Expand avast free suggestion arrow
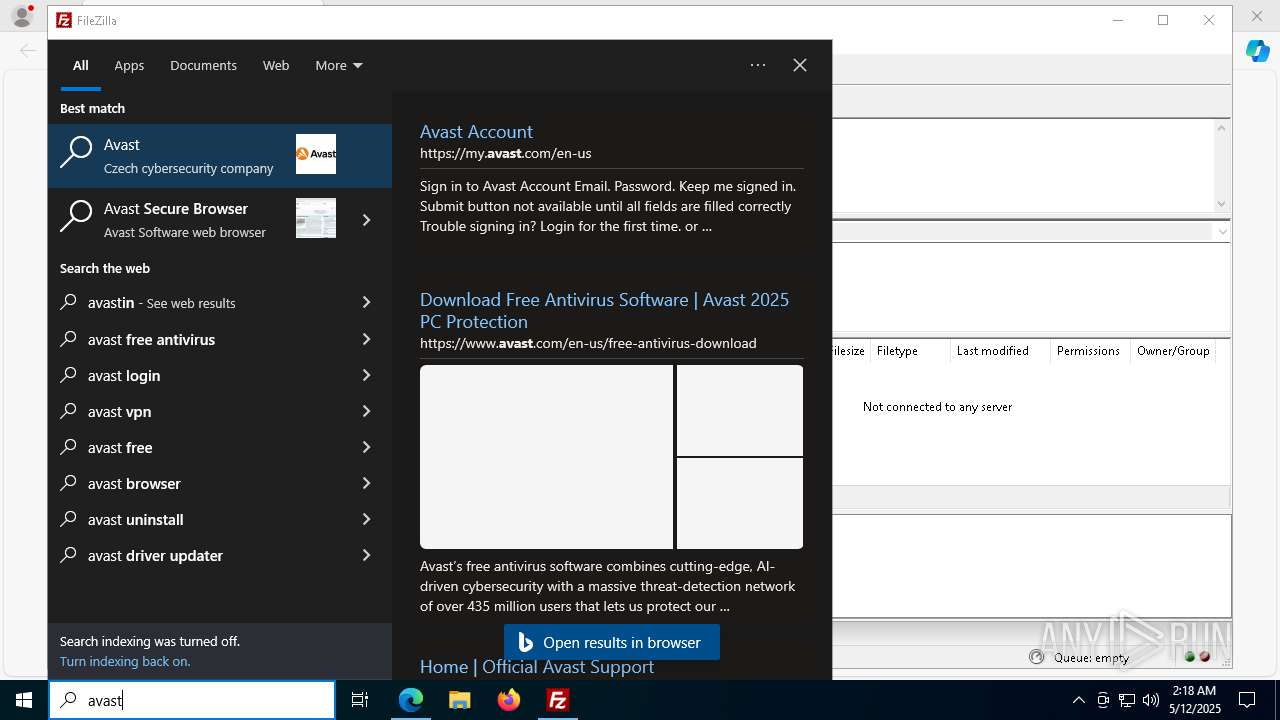 pos(367,447)
